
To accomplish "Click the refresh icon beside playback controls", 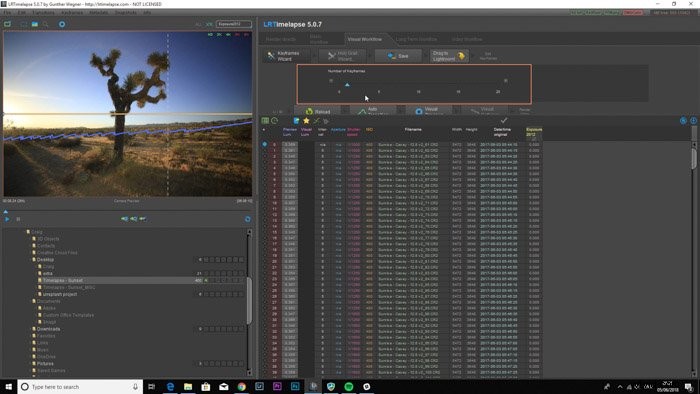I will (x=248, y=219).
